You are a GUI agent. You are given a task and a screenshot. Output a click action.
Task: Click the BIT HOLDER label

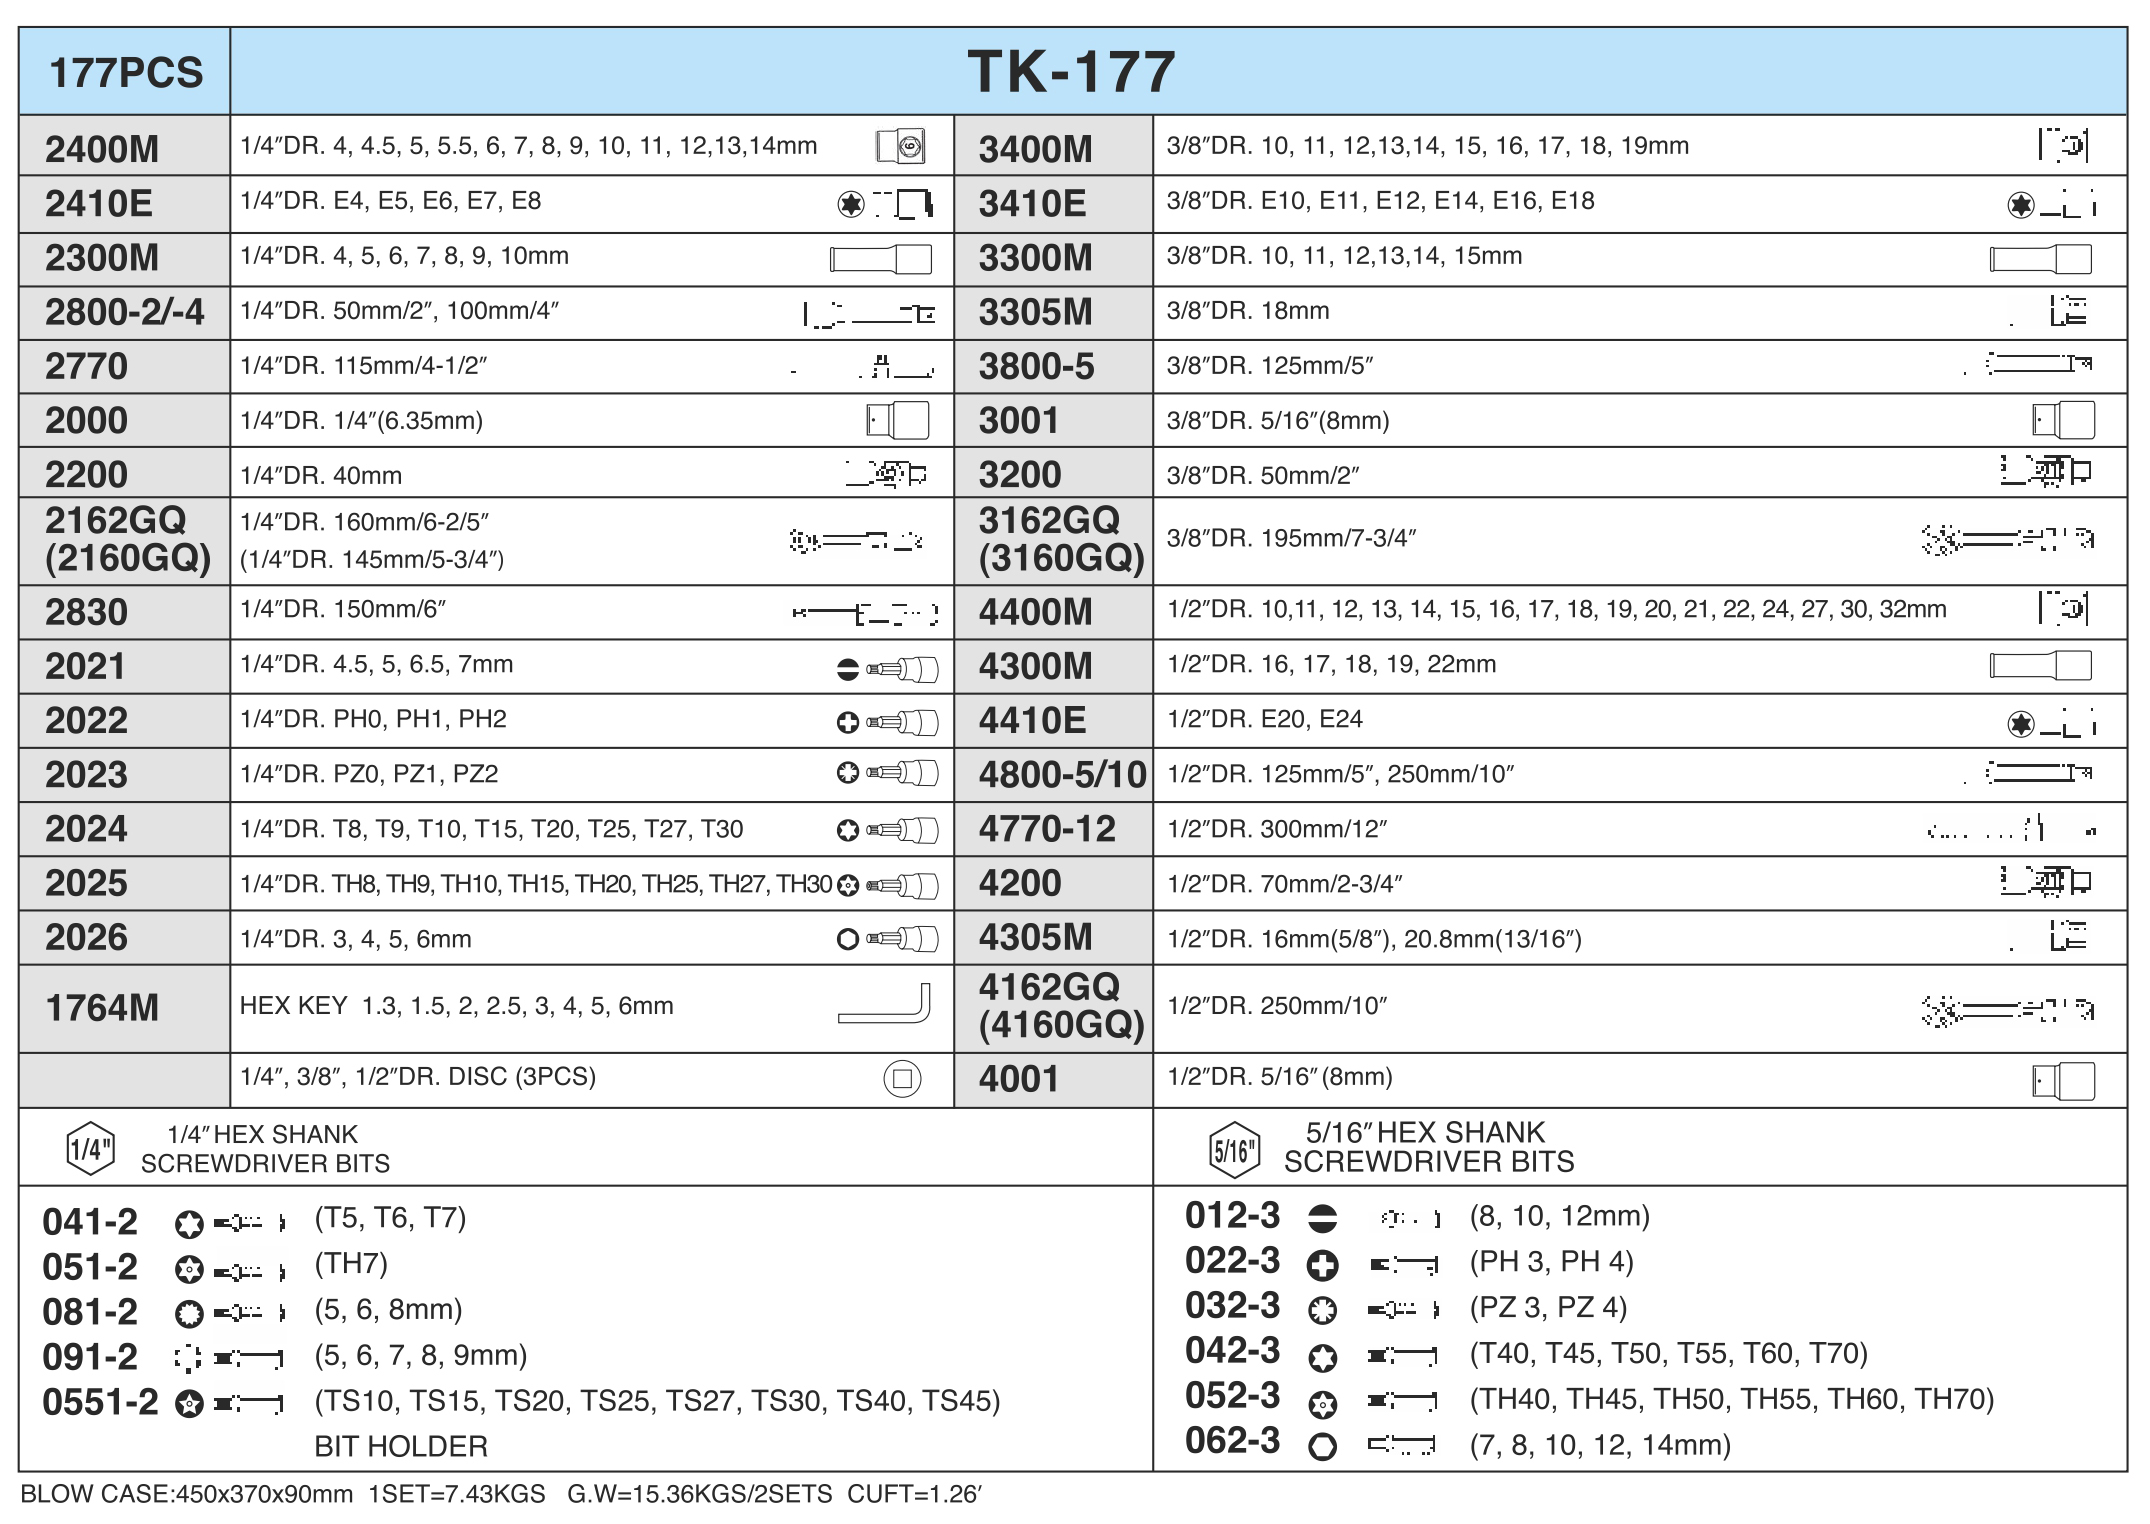[402, 1447]
